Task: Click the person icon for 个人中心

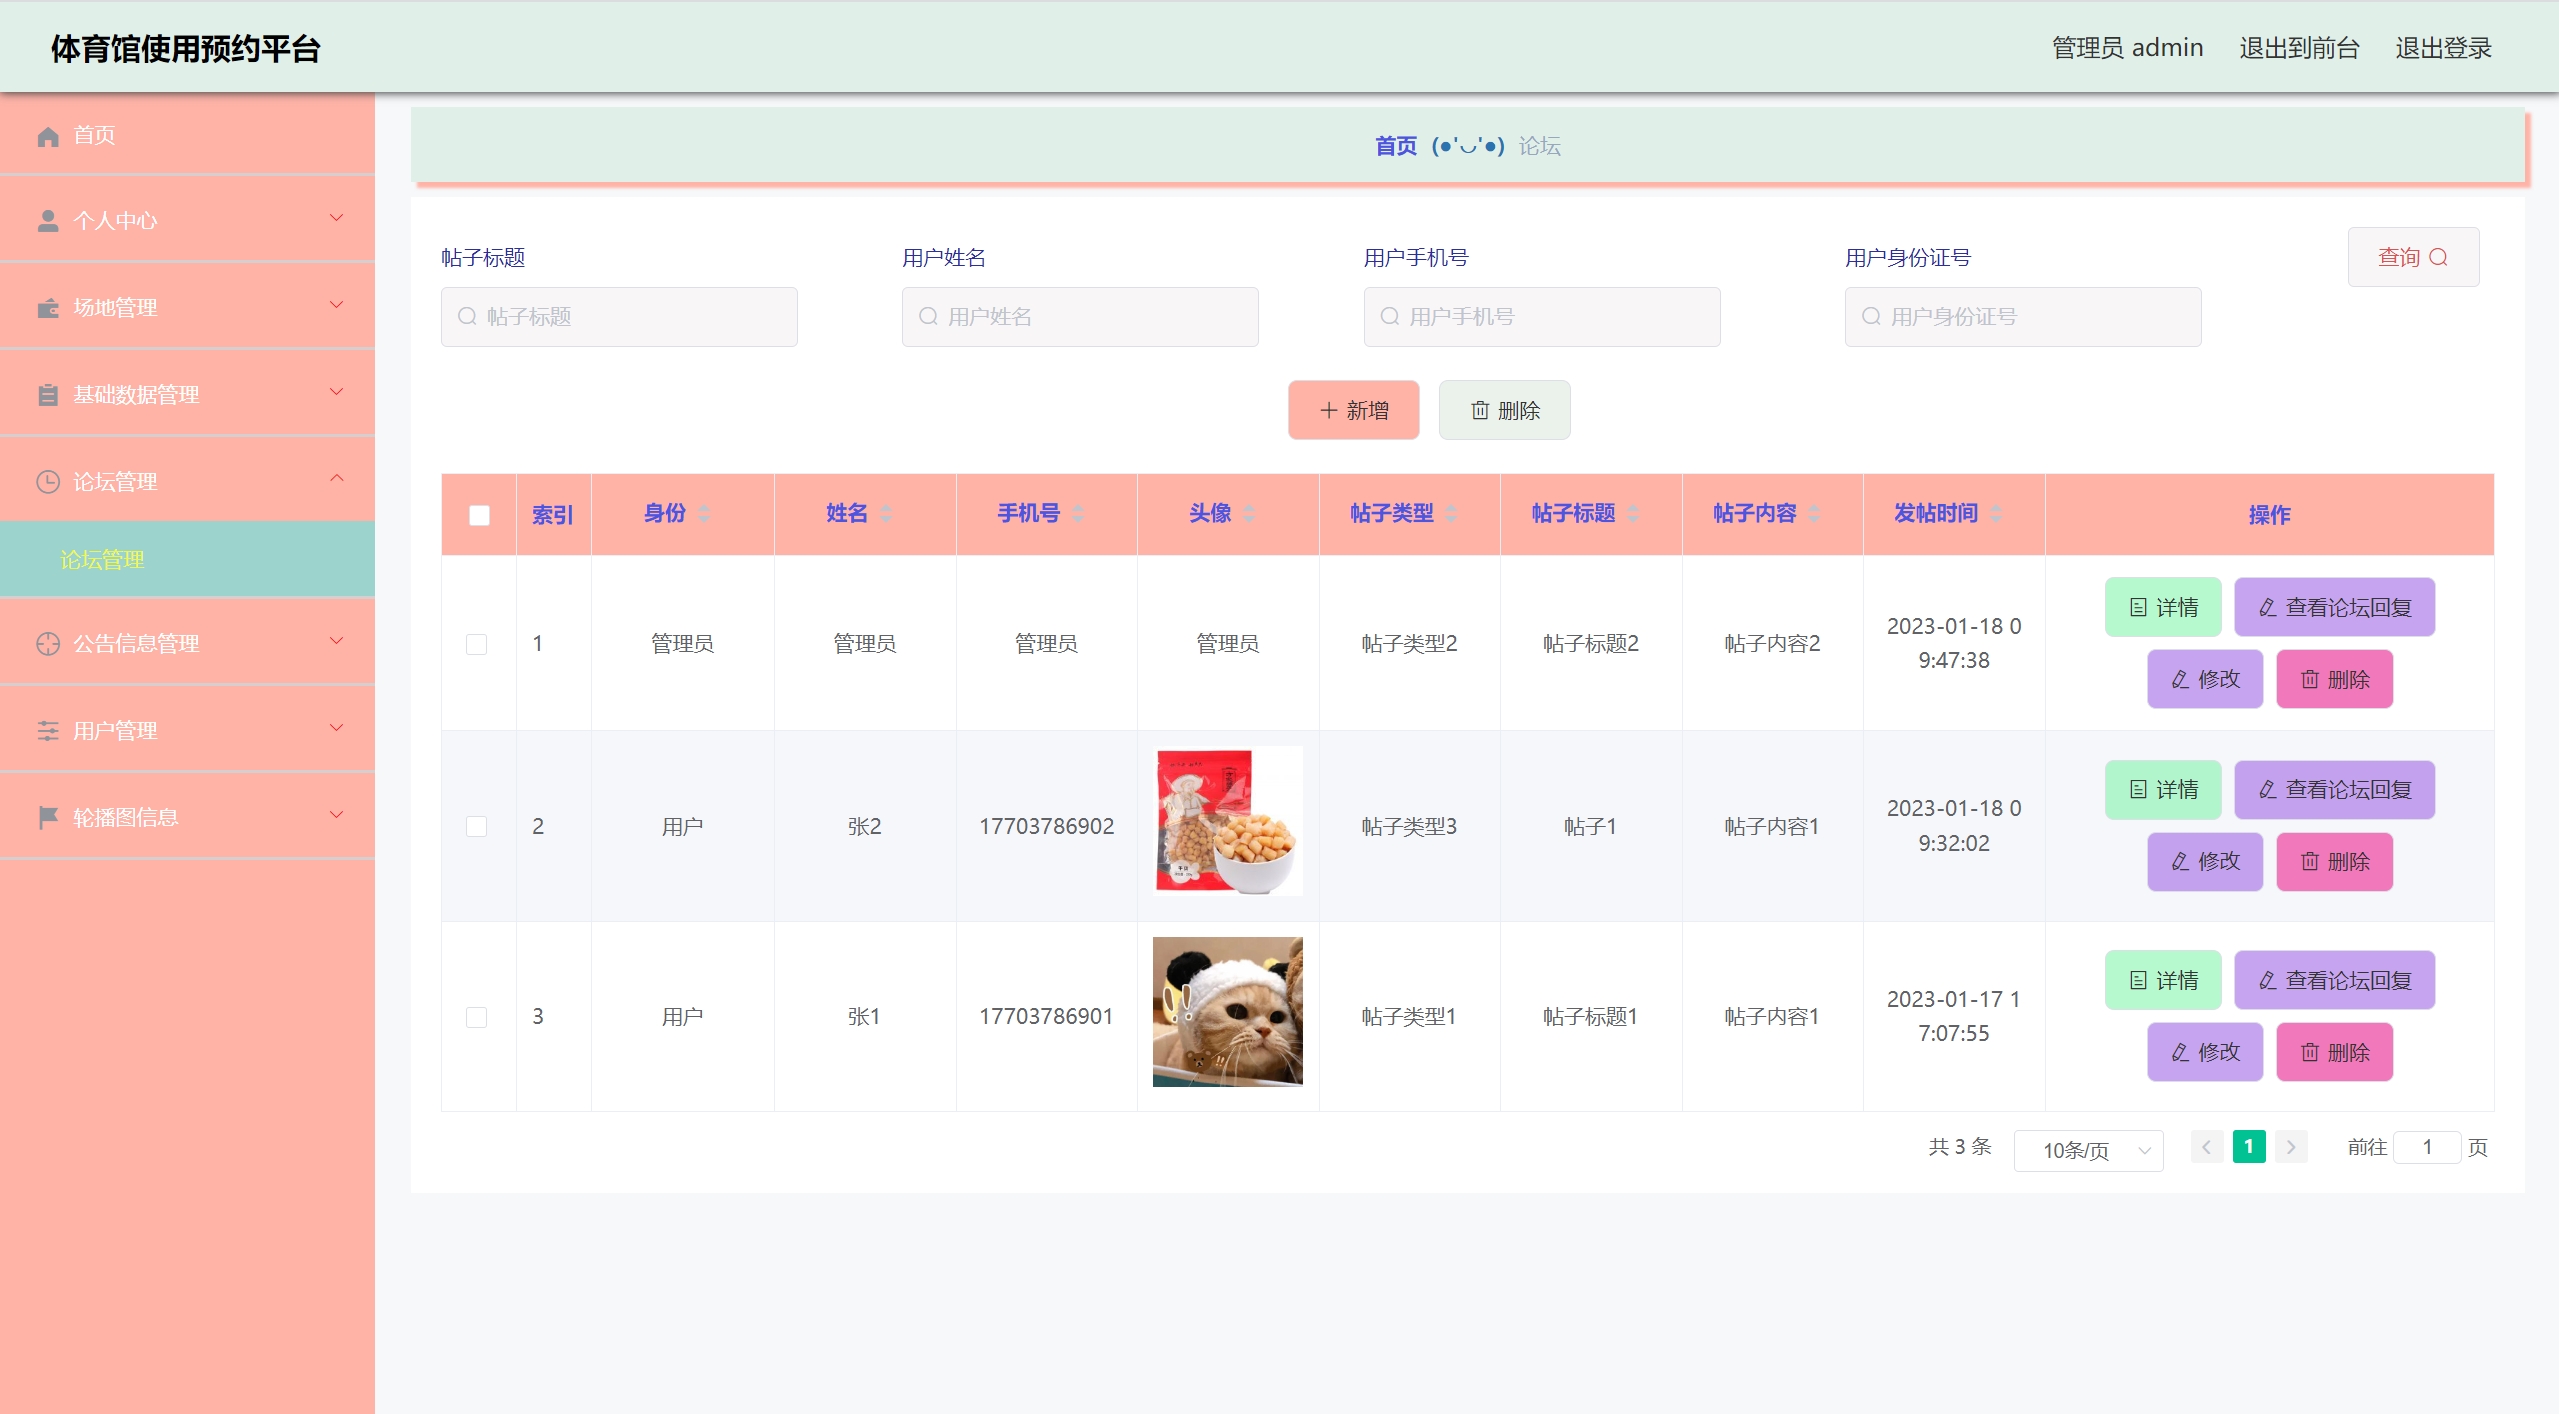Action: pyautogui.click(x=48, y=221)
